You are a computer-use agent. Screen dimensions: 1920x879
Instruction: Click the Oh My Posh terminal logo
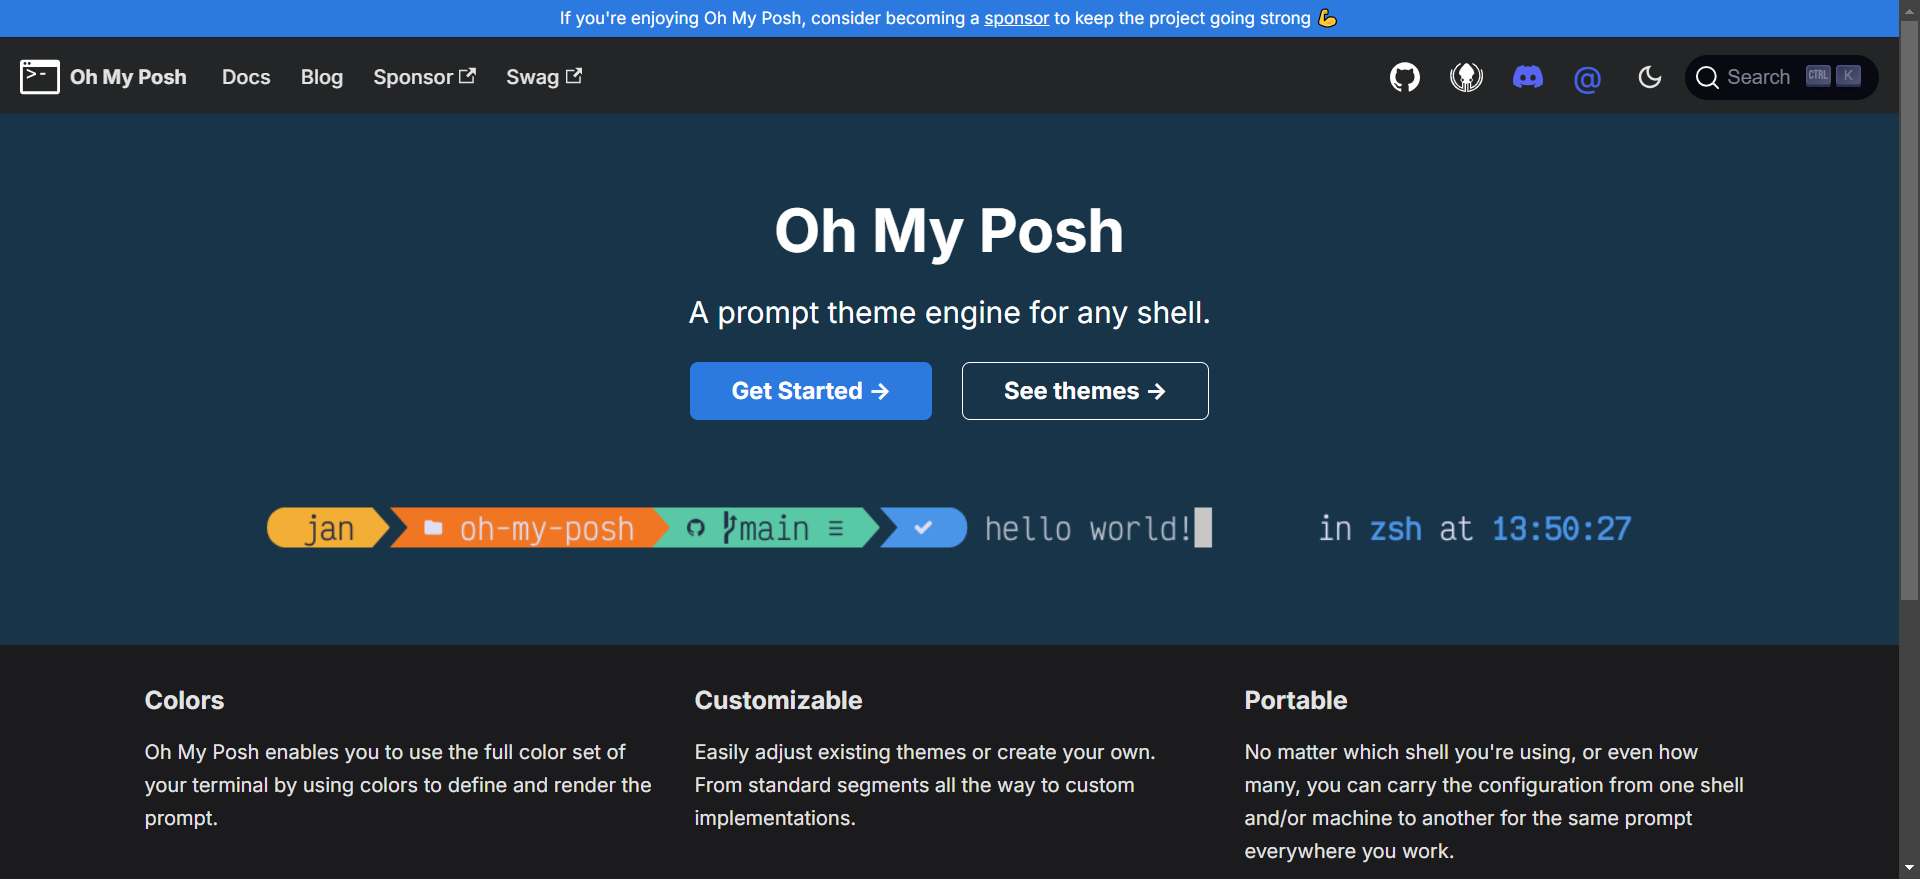pos(40,77)
